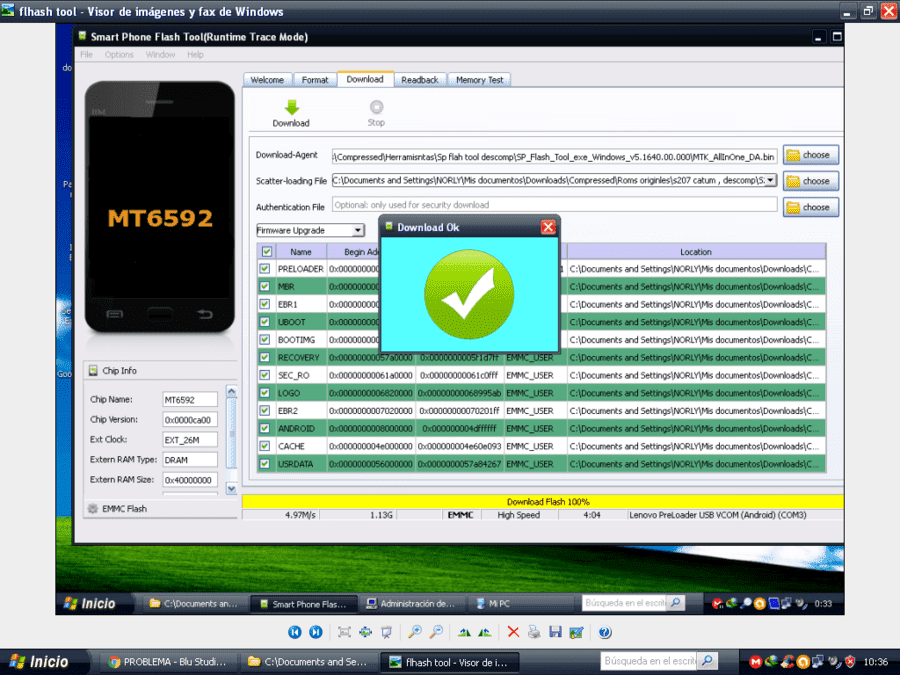The image size is (900, 675).
Task: Toggle the RECOVERY partition checkbox
Action: click(265, 357)
